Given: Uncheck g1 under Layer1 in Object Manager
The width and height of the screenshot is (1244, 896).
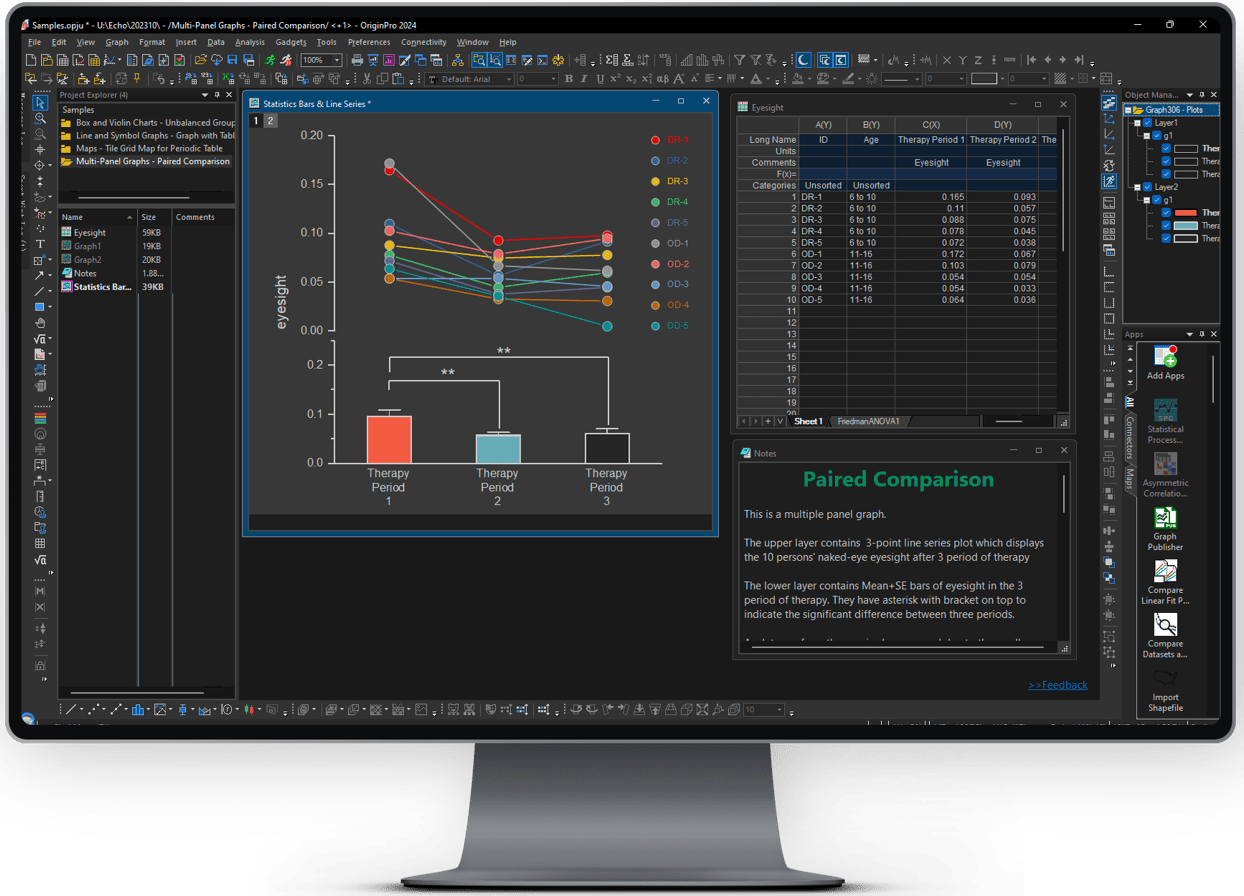Looking at the screenshot, I should (x=1157, y=135).
